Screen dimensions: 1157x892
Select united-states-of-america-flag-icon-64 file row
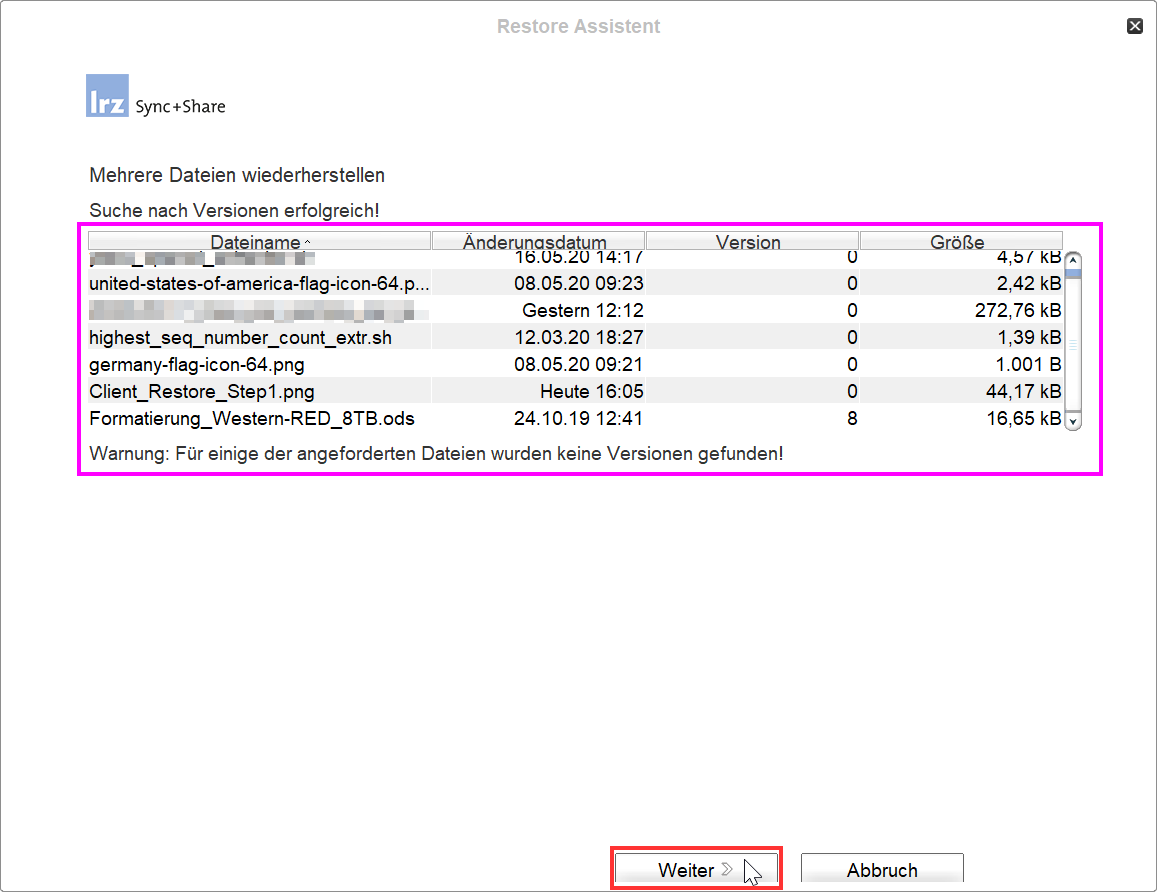click(258, 284)
